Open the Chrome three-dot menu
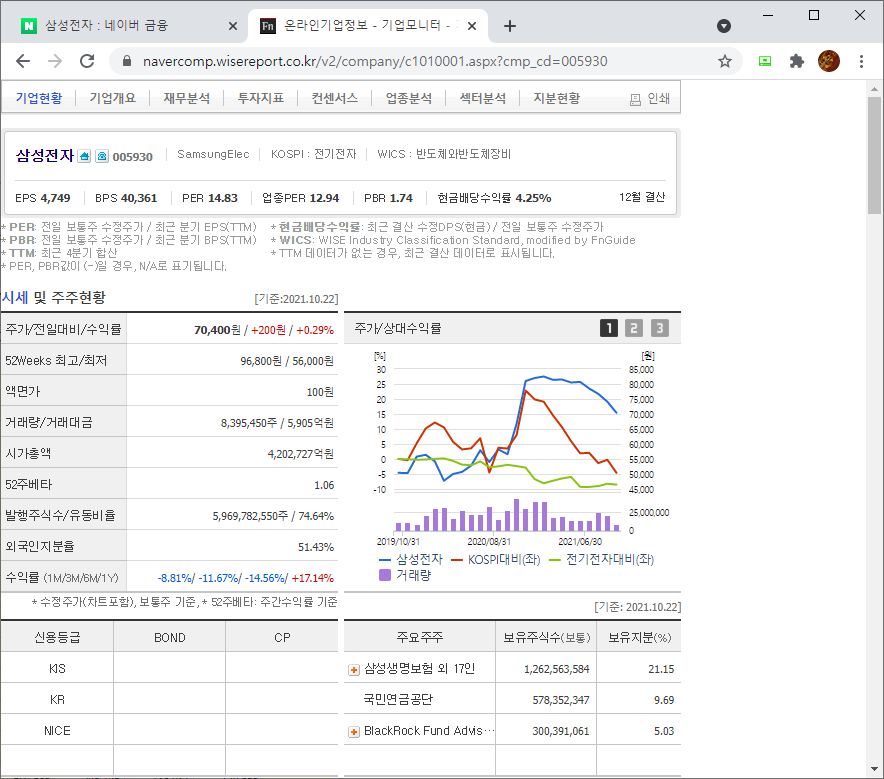The width and height of the screenshot is (884, 779). point(861,61)
